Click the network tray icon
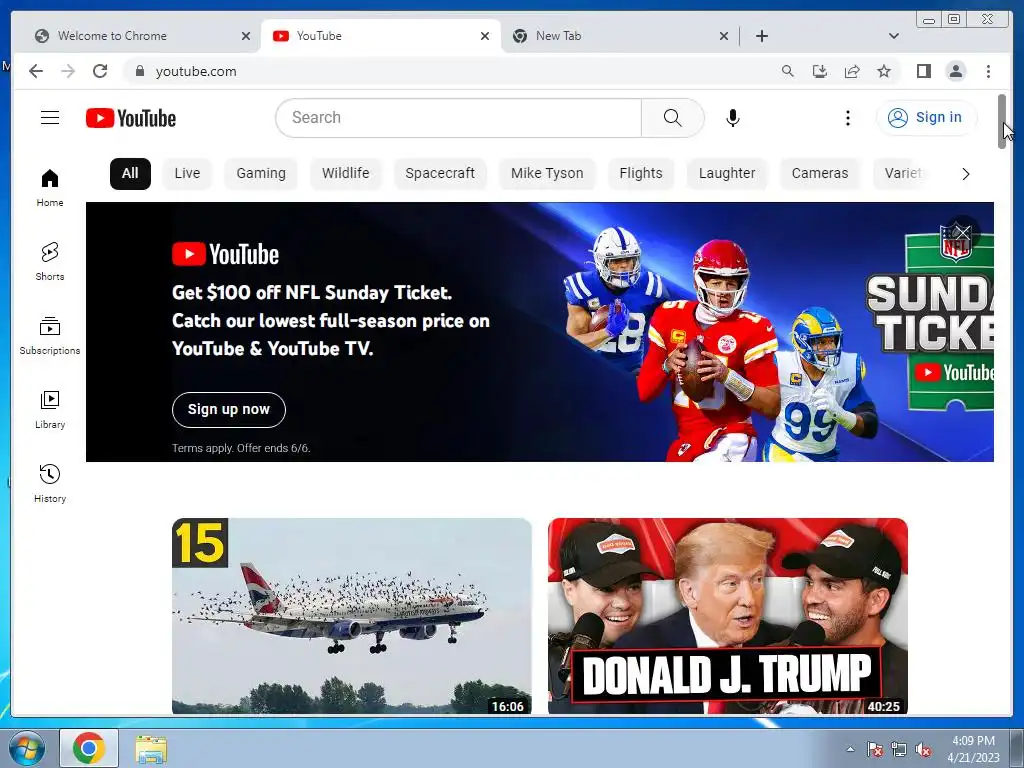The height and width of the screenshot is (768, 1024). pos(899,750)
